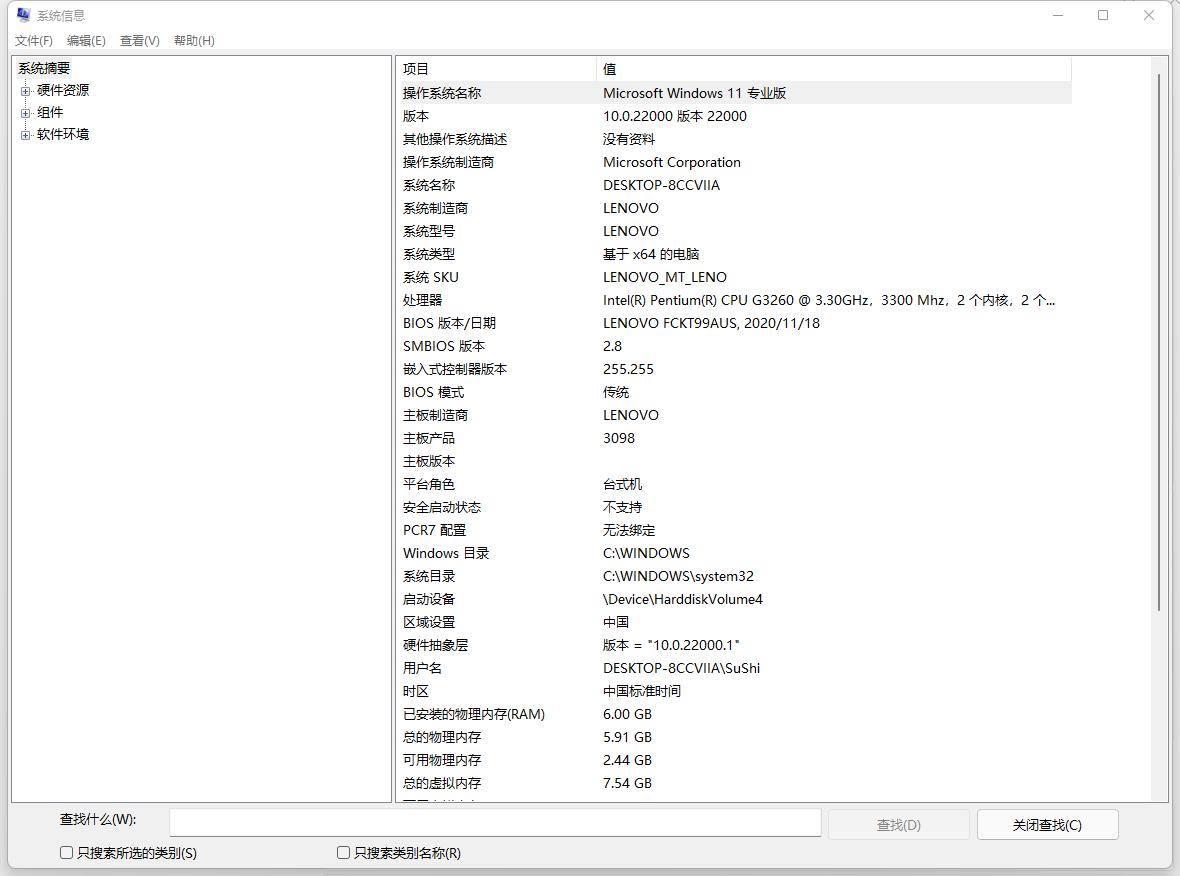
Task: Enable the 只搜索类别名称 checkbox
Action: pos(342,852)
